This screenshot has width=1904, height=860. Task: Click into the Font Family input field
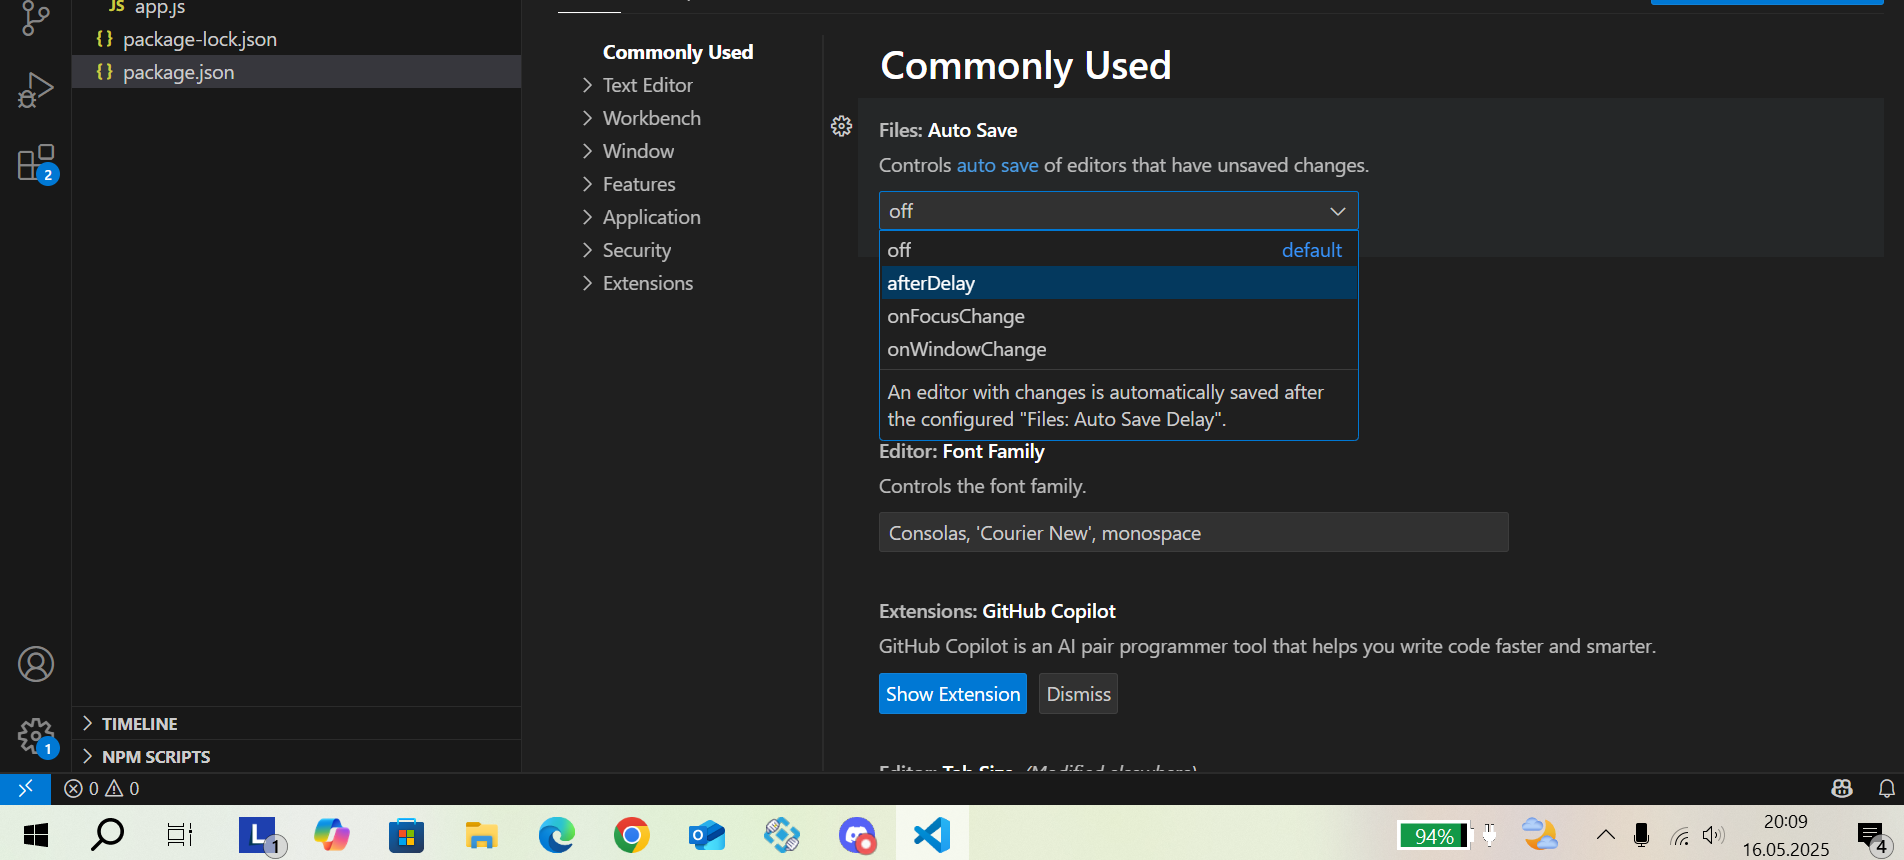click(1193, 533)
